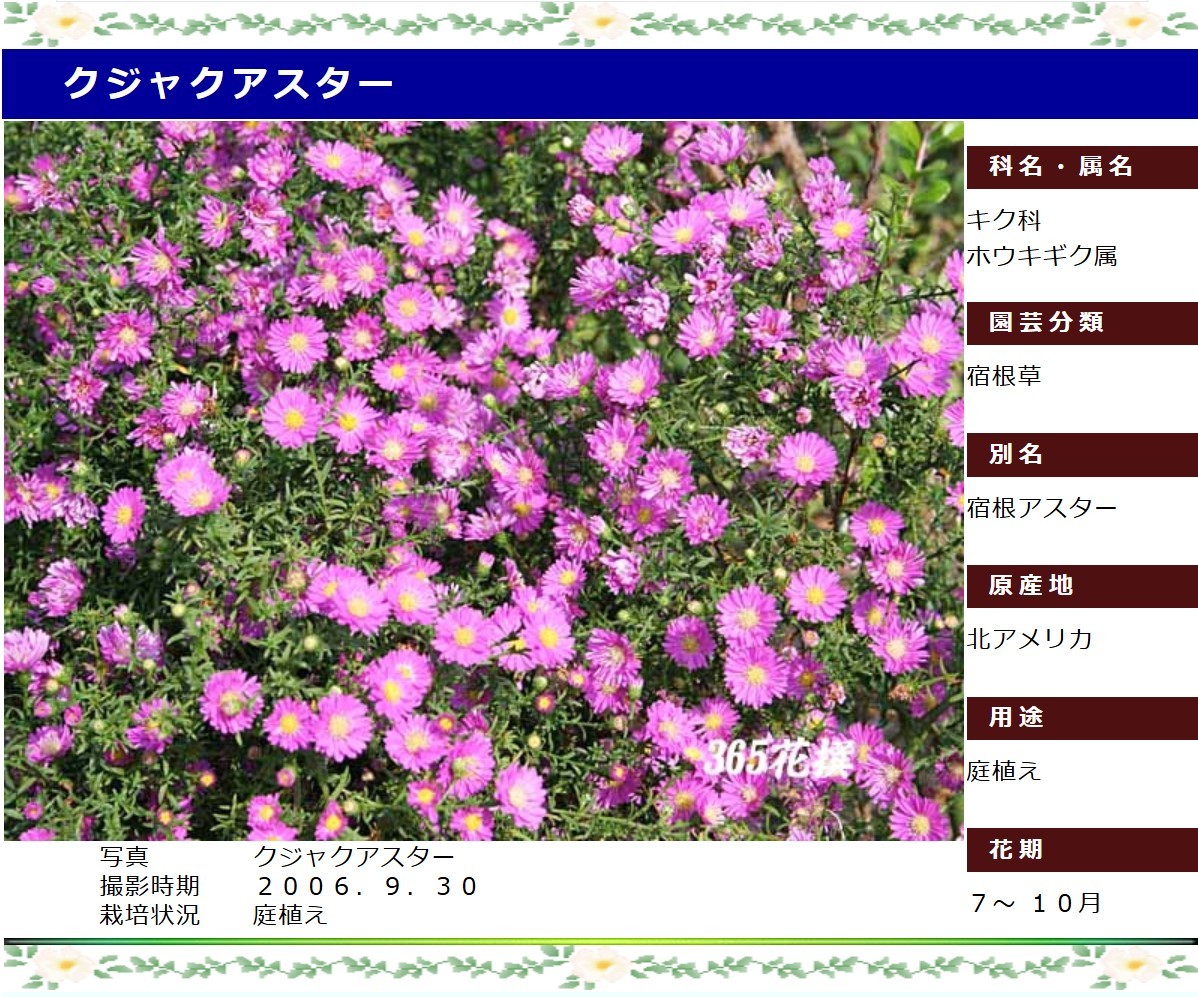Click the center rose in top border
This screenshot has height=997, width=1198.
pos(602,21)
